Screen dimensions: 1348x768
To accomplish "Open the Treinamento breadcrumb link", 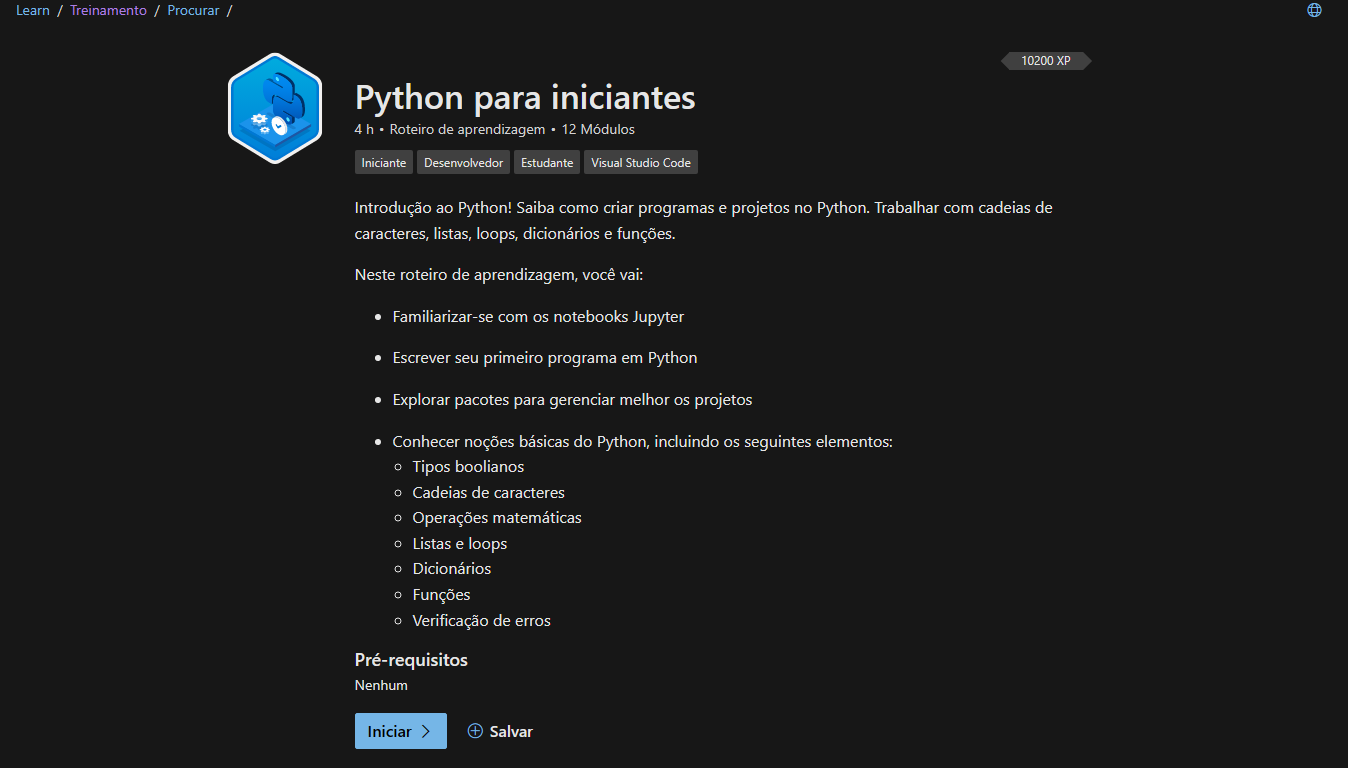I will (x=108, y=11).
